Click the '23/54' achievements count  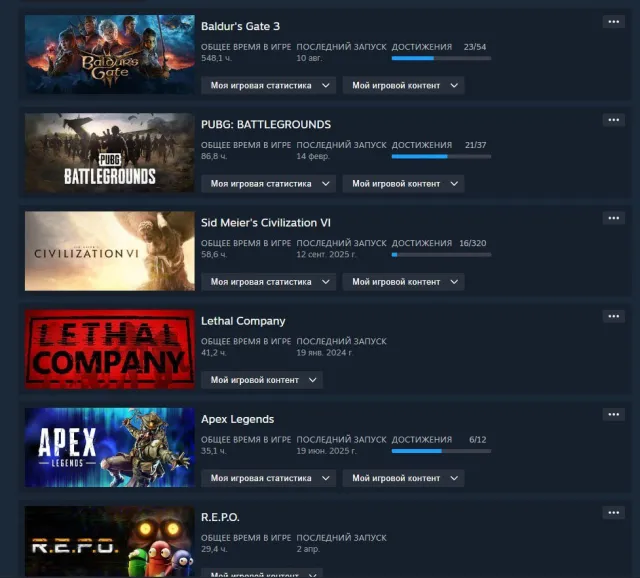[475, 47]
